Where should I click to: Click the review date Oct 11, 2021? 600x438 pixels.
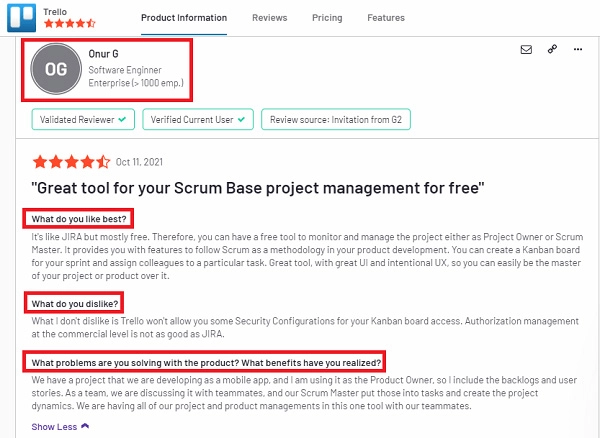coord(139,162)
